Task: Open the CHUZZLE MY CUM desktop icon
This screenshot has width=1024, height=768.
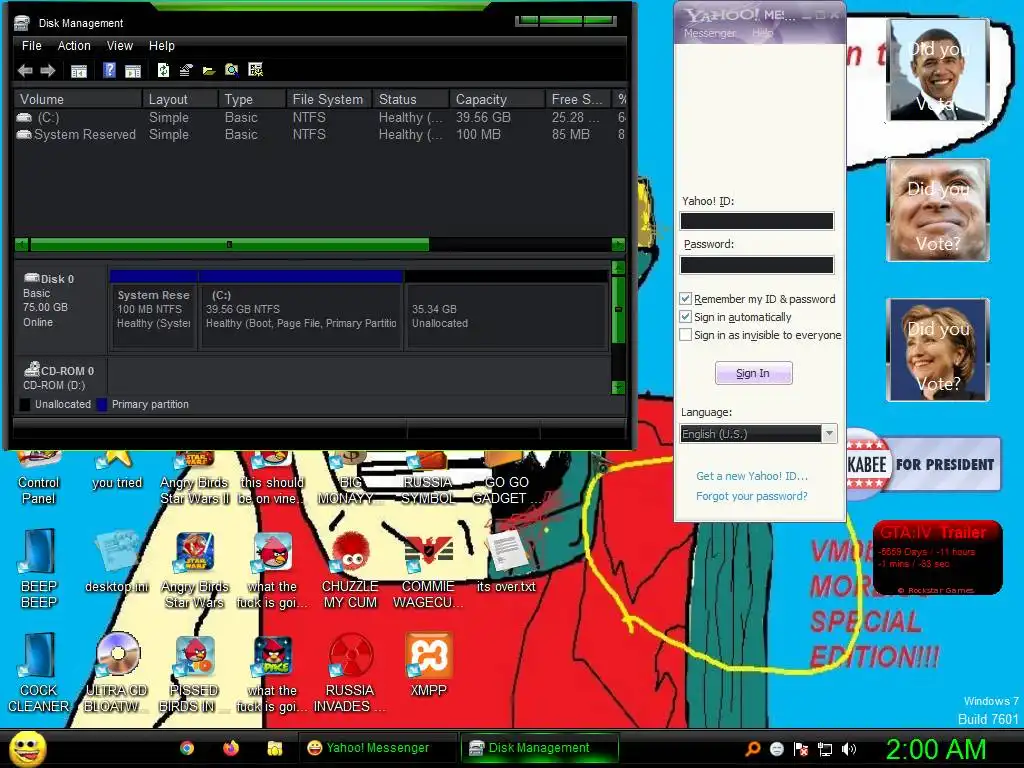Action: point(350,569)
